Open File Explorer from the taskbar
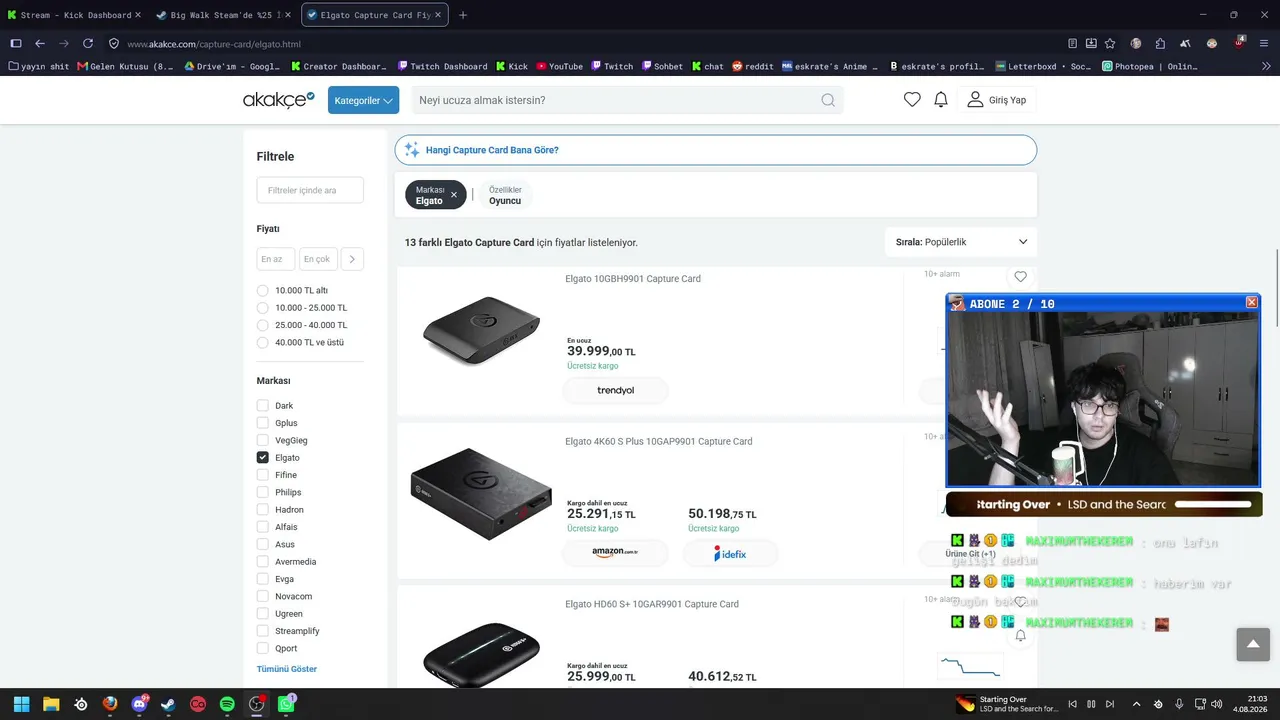This screenshot has width=1280, height=720. point(50,704)
